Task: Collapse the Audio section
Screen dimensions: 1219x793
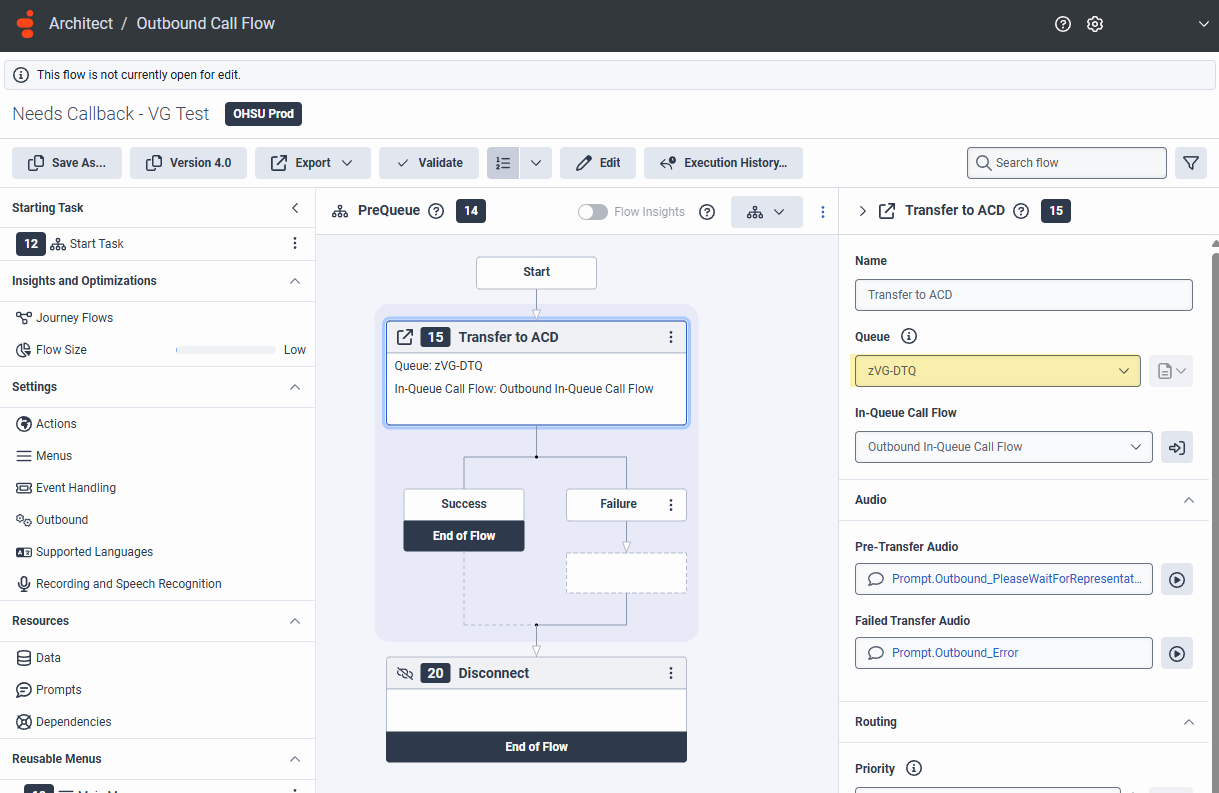Action: point(1189,500)
